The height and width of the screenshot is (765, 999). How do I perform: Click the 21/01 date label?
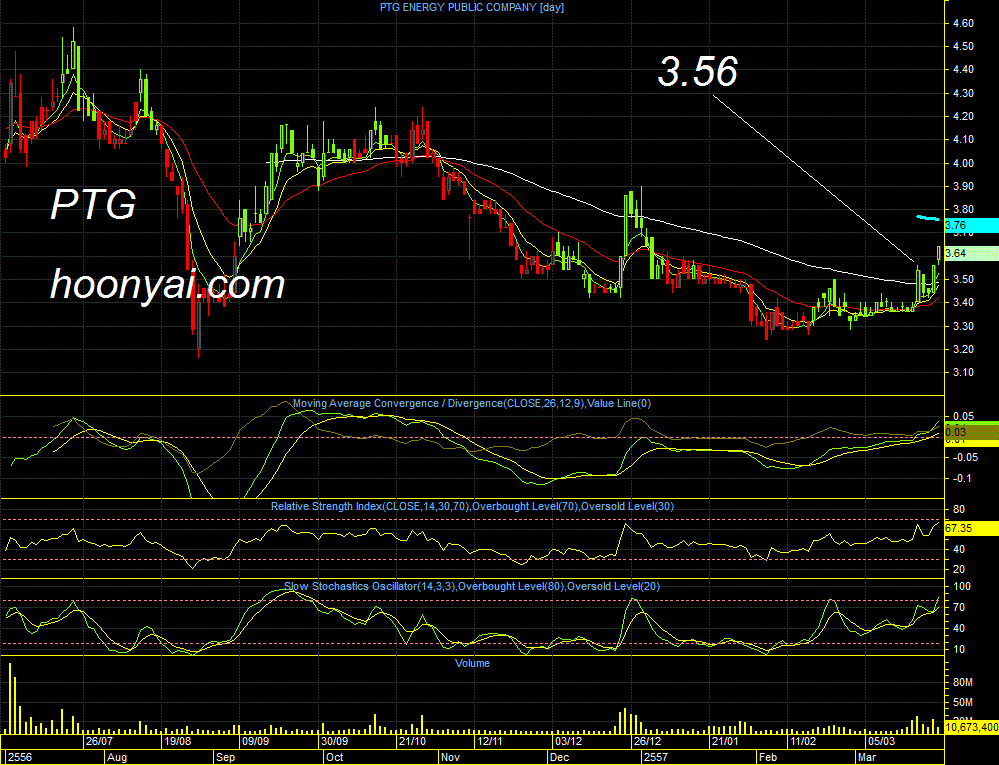coord(725,741)
